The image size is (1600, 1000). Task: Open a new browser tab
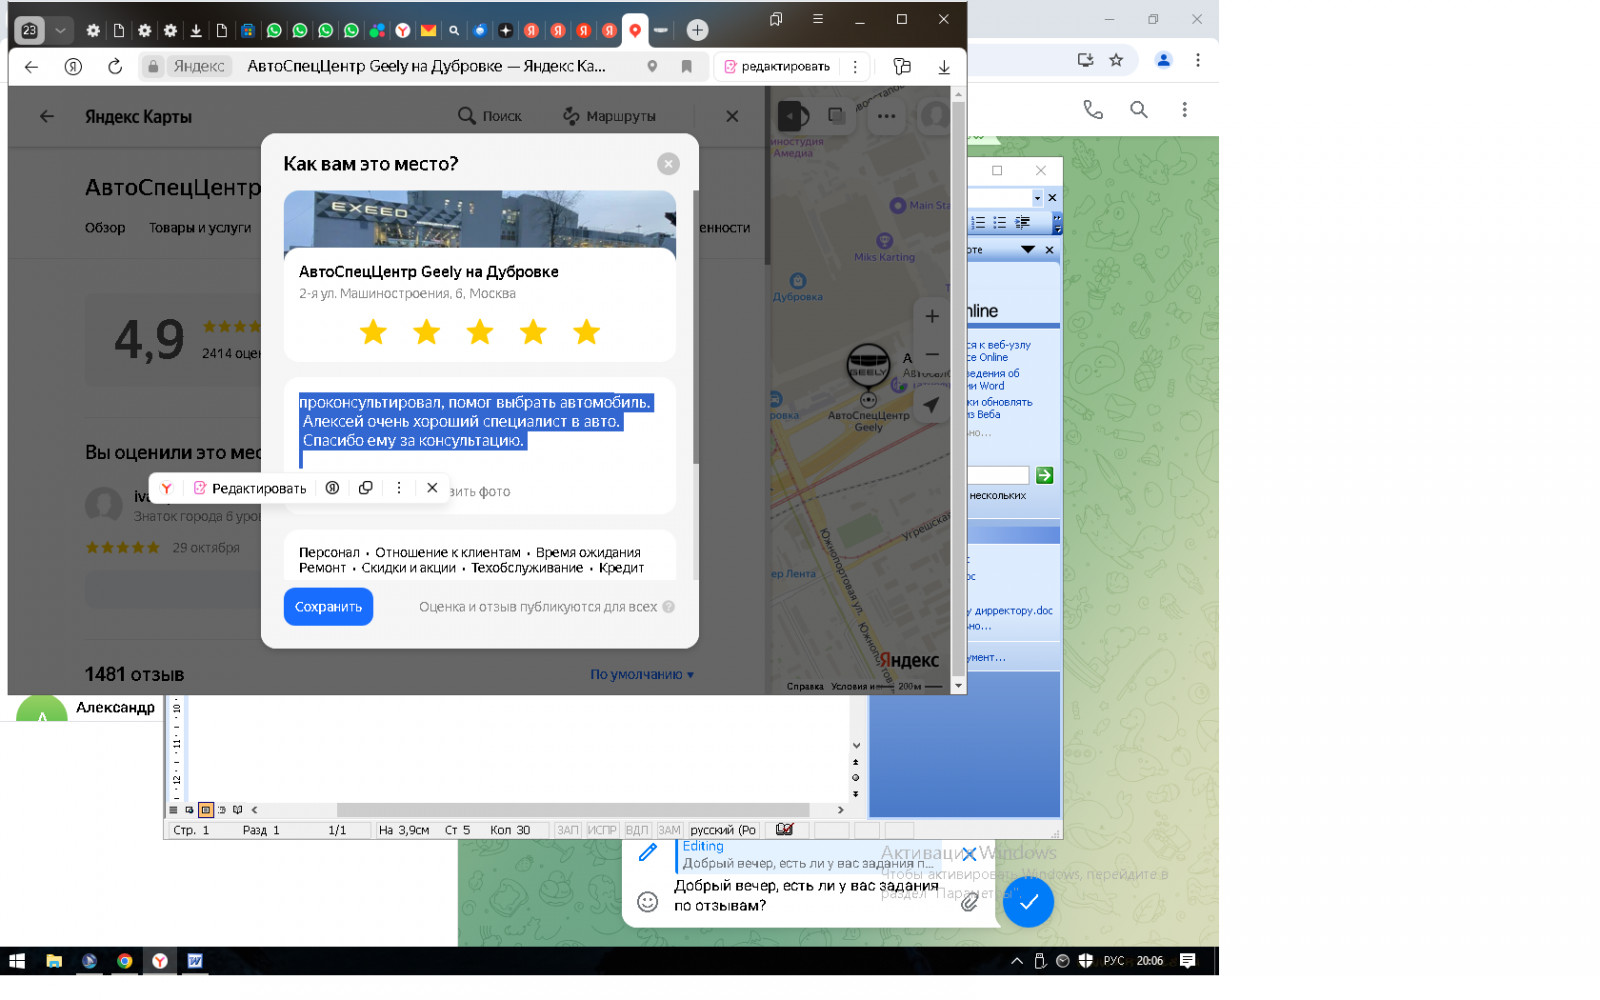pos(697,30)
